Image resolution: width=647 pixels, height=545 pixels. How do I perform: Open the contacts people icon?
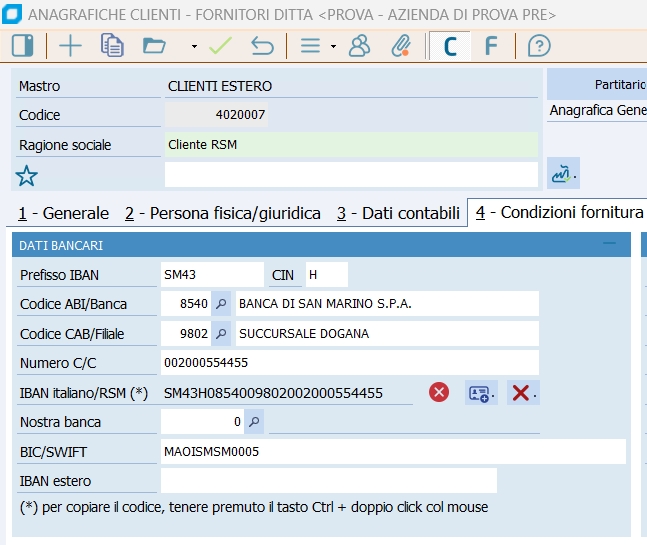click(359, 45)
